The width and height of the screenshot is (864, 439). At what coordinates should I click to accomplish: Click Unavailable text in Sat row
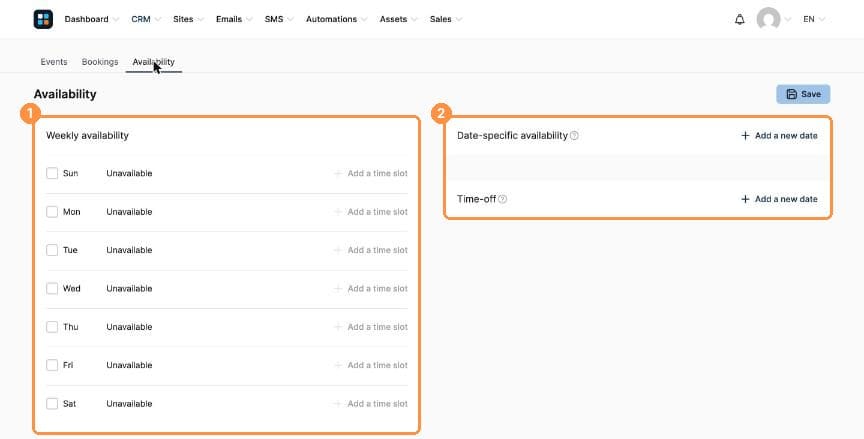(129, 404)
